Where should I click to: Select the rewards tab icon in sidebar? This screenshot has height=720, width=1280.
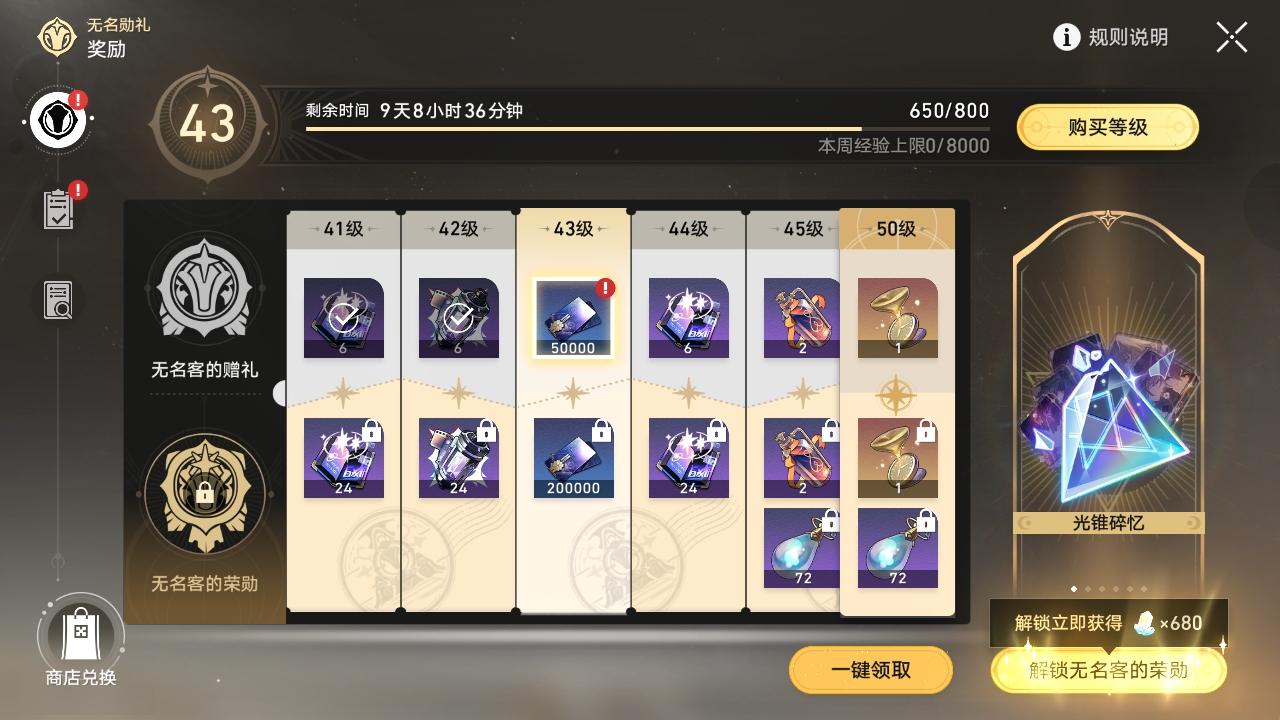pos(58,119)
